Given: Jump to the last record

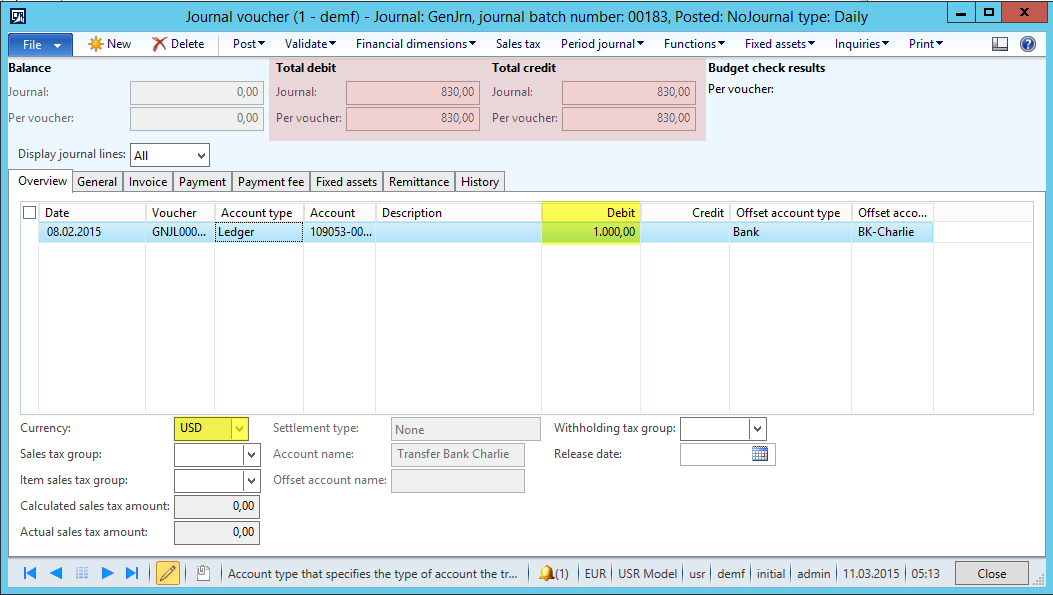Looking at the screenshot, I should tap(132, 573).
